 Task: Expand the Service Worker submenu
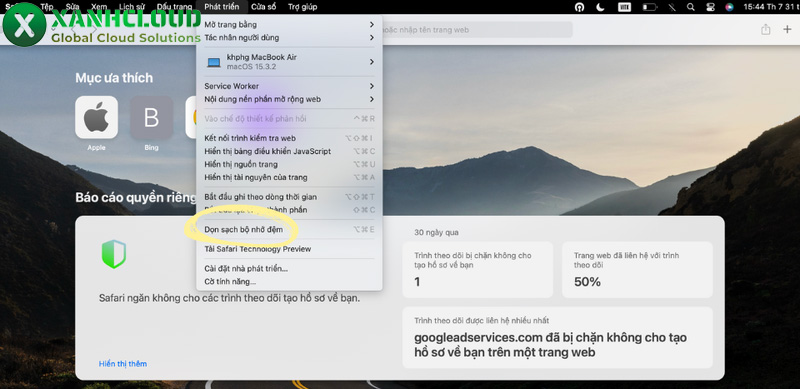(x=289, y=86)
